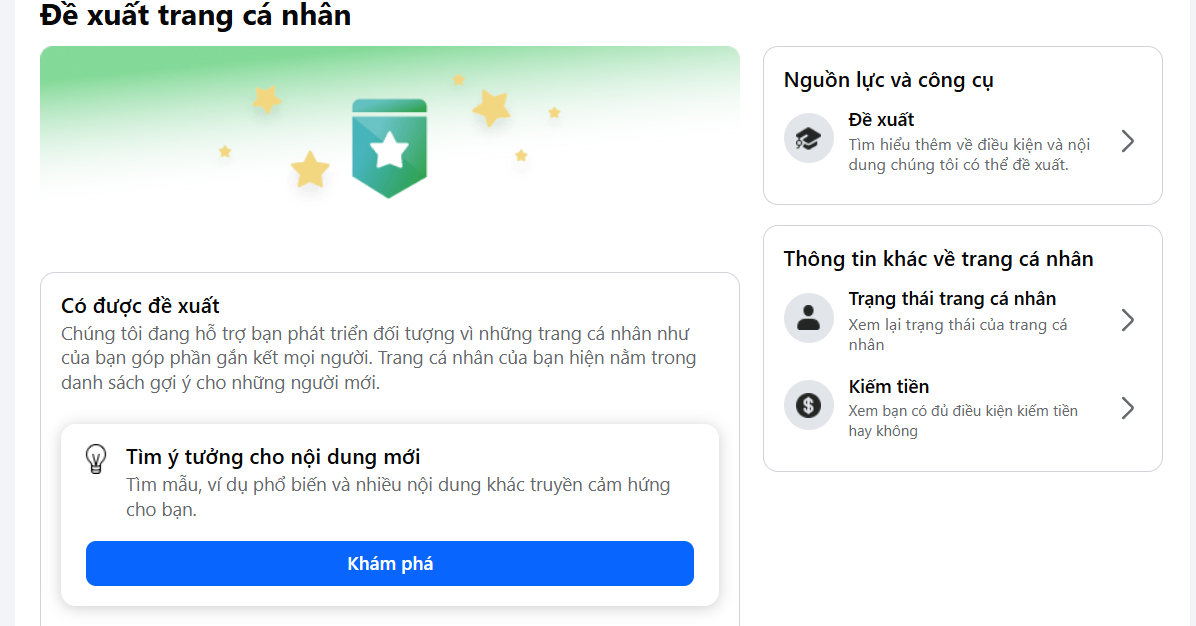The height and width of the screenshot is (626, 1196).
Task: Click the "Có được đề xuất" section heading
Action: point(140,306)
